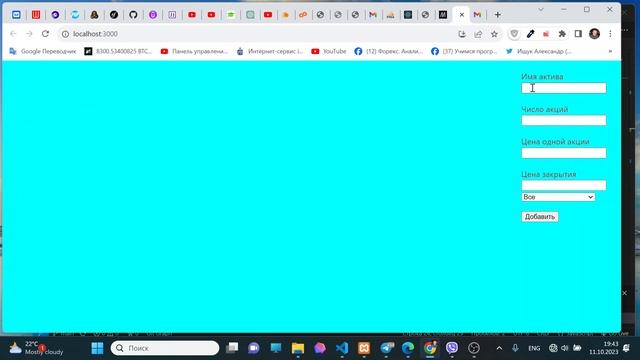Click the Число акций input field
Image resolution: width=640 pixels, height=360 pixels.
tap(564, 120)
